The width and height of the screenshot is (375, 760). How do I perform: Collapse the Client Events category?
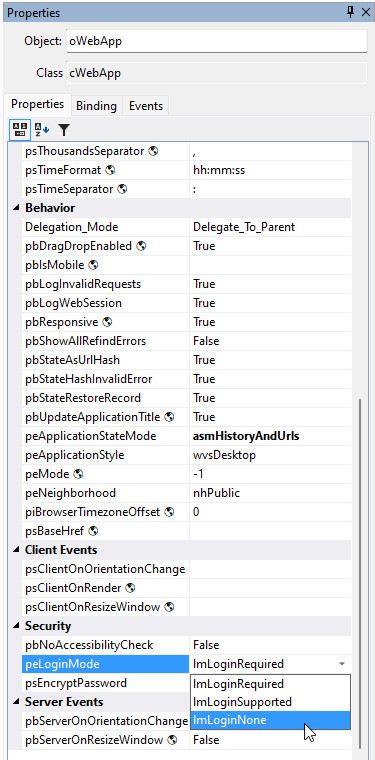pyautogui.click(x=16, y=550)
